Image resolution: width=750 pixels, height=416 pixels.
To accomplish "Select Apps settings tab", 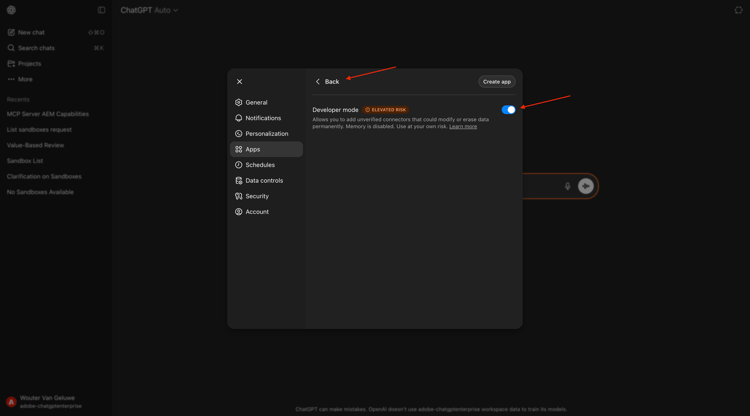I will point(266,149).
